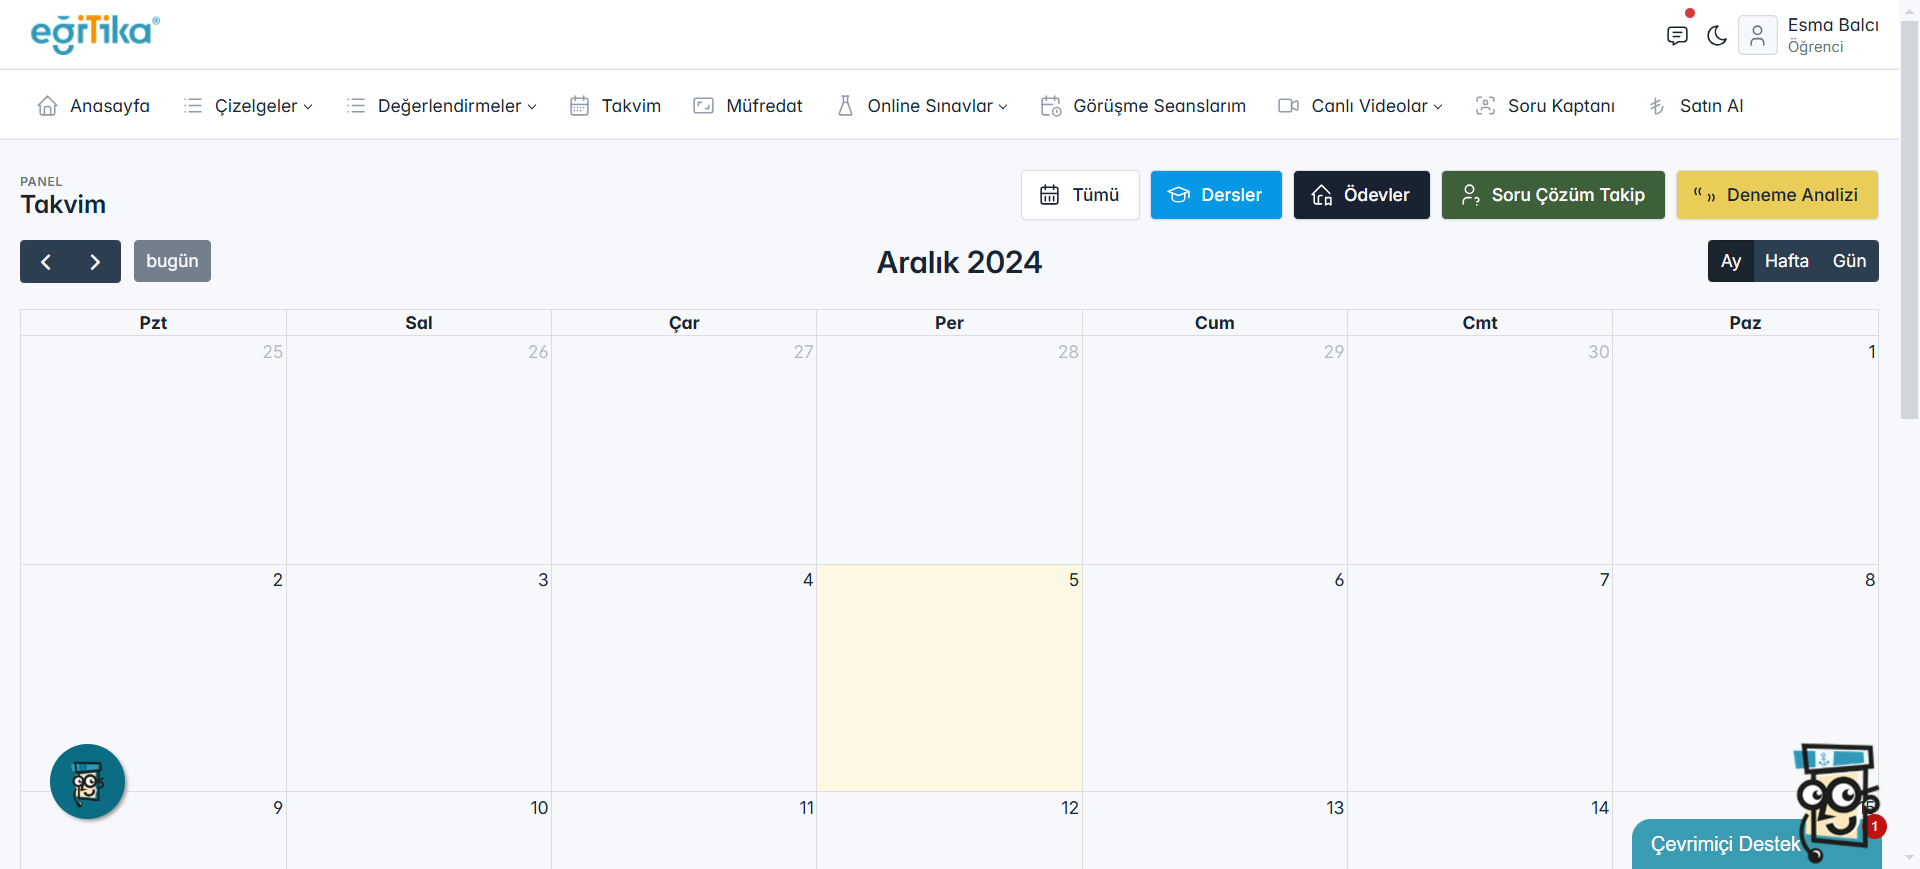Open Esma Balcı user profile avatar

(x=1757, y=36)
